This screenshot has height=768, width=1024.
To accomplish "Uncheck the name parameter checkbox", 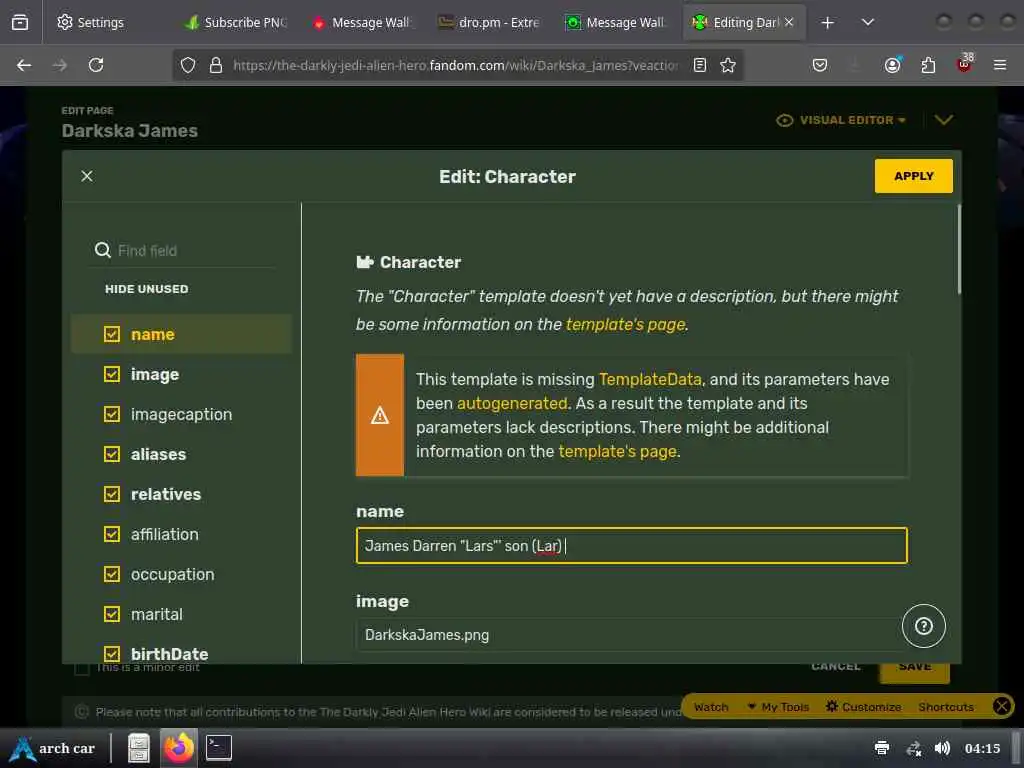I will click(112, 334).
